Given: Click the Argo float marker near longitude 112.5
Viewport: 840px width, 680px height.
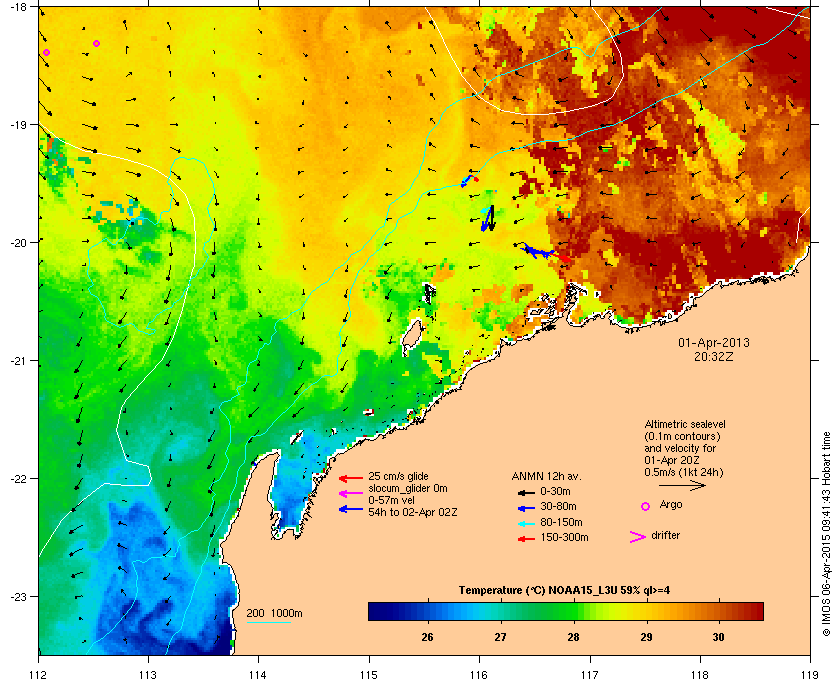Looking at the screenshot, I should [x=96, y=43].
